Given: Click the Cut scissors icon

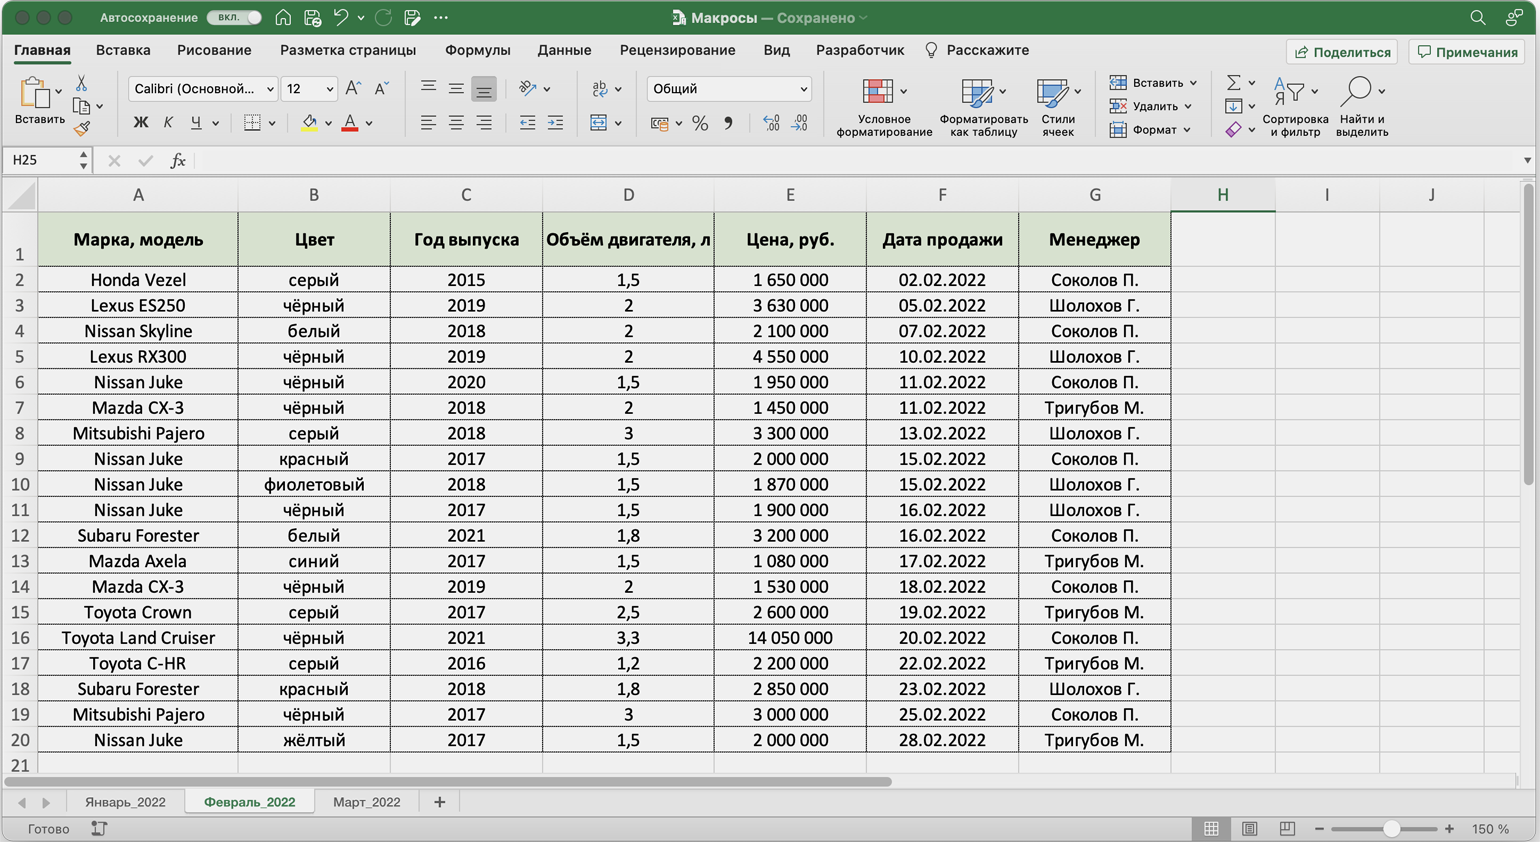Looking at the screenshot, I should click(82, 84).
